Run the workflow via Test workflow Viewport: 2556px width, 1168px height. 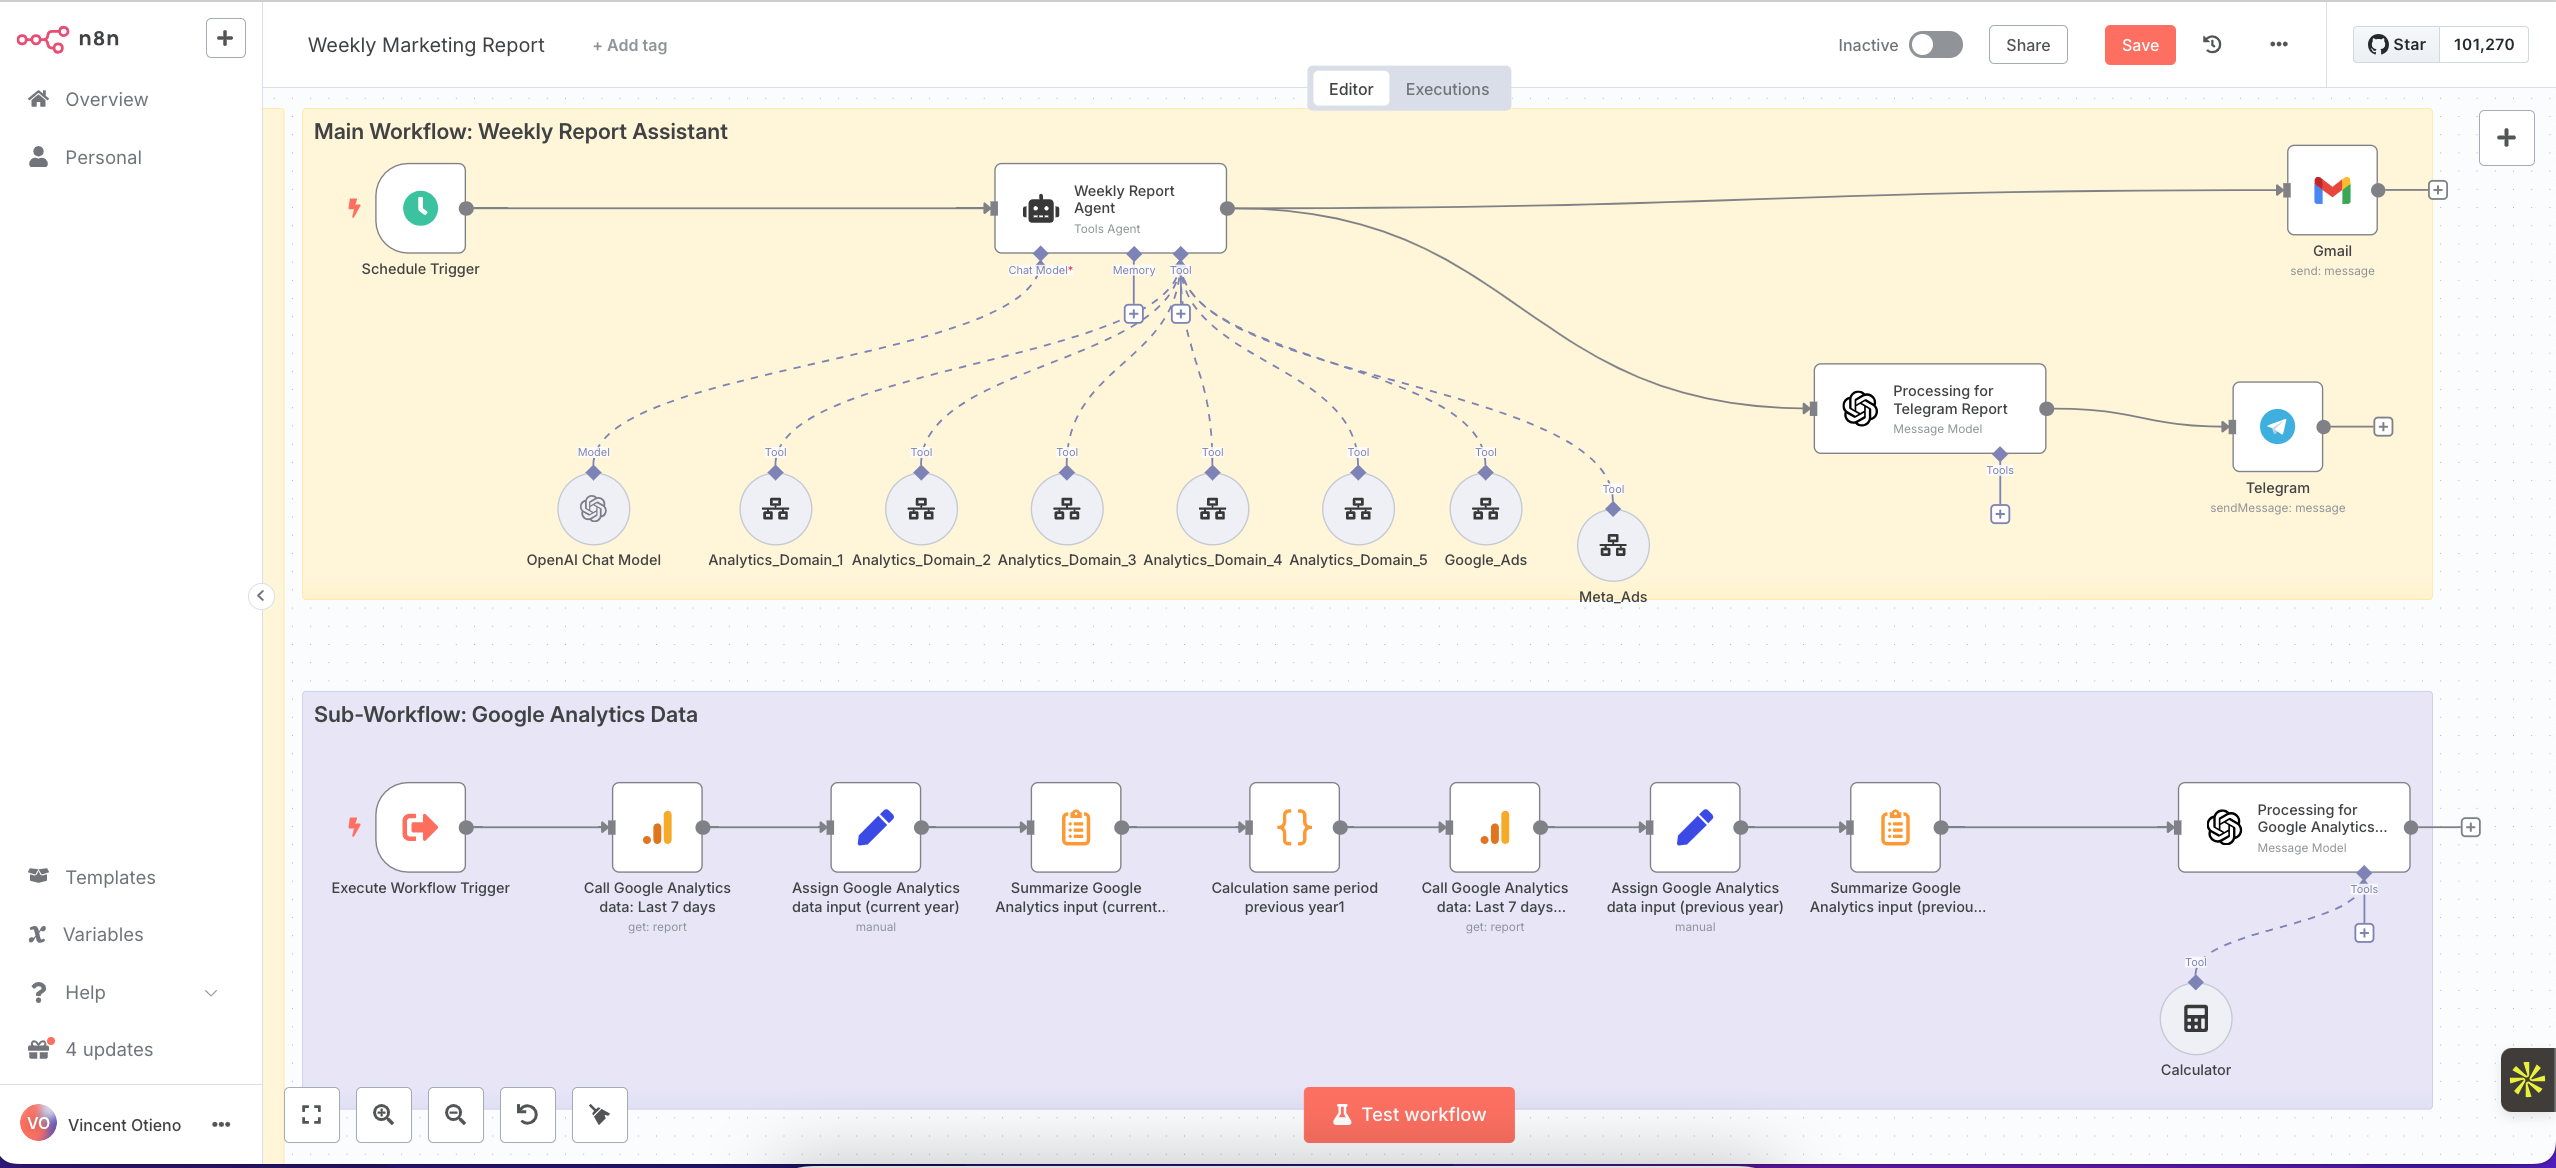point(1408,1113)
